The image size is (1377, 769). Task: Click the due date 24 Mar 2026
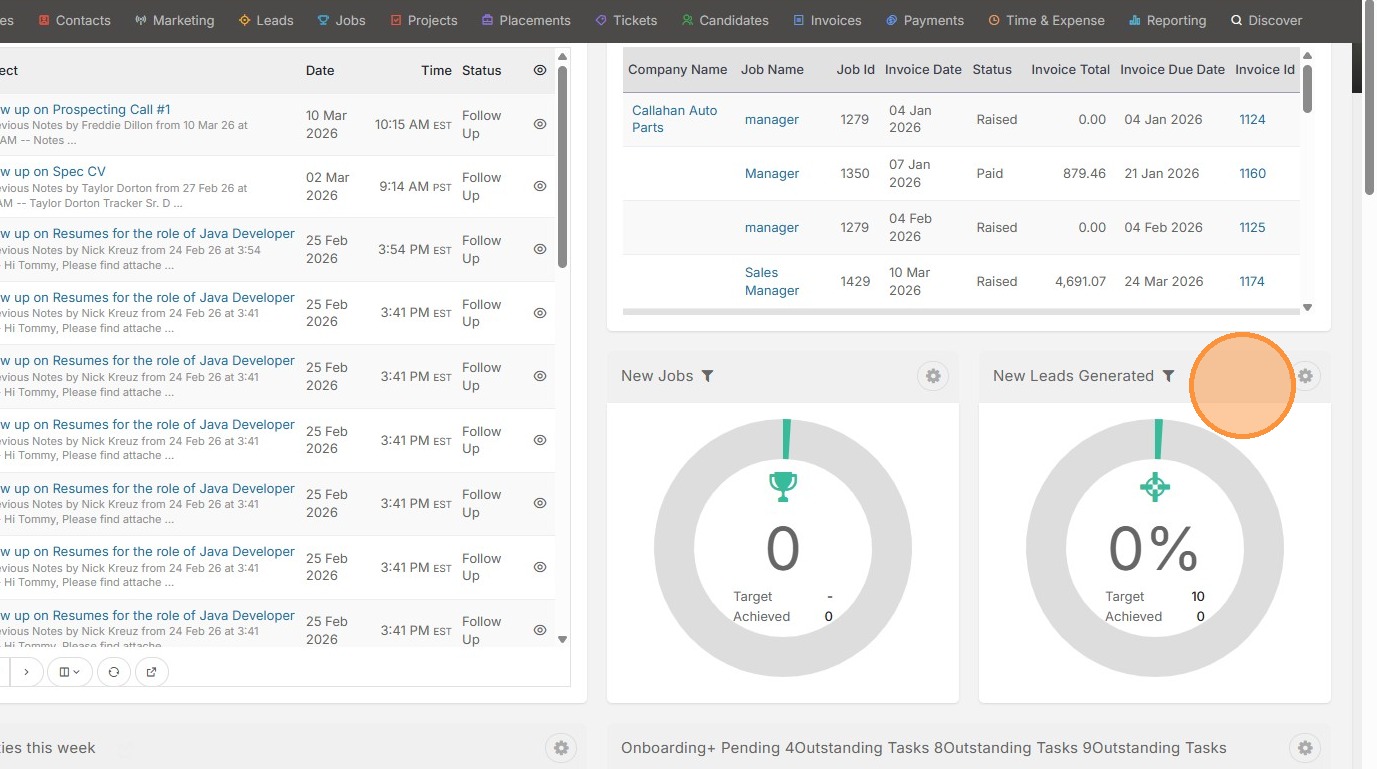[x=1164, y=281]
